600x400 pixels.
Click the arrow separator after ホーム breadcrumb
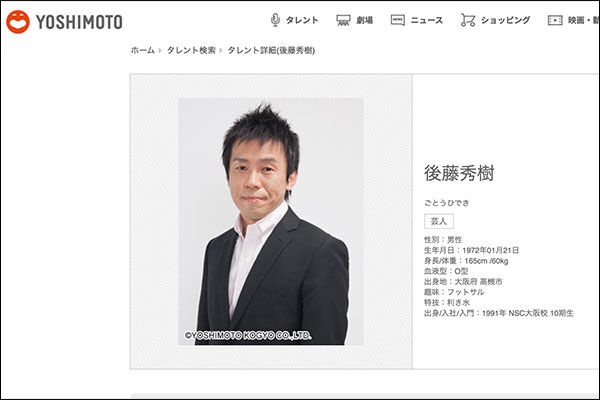click(x=161, y=50)
